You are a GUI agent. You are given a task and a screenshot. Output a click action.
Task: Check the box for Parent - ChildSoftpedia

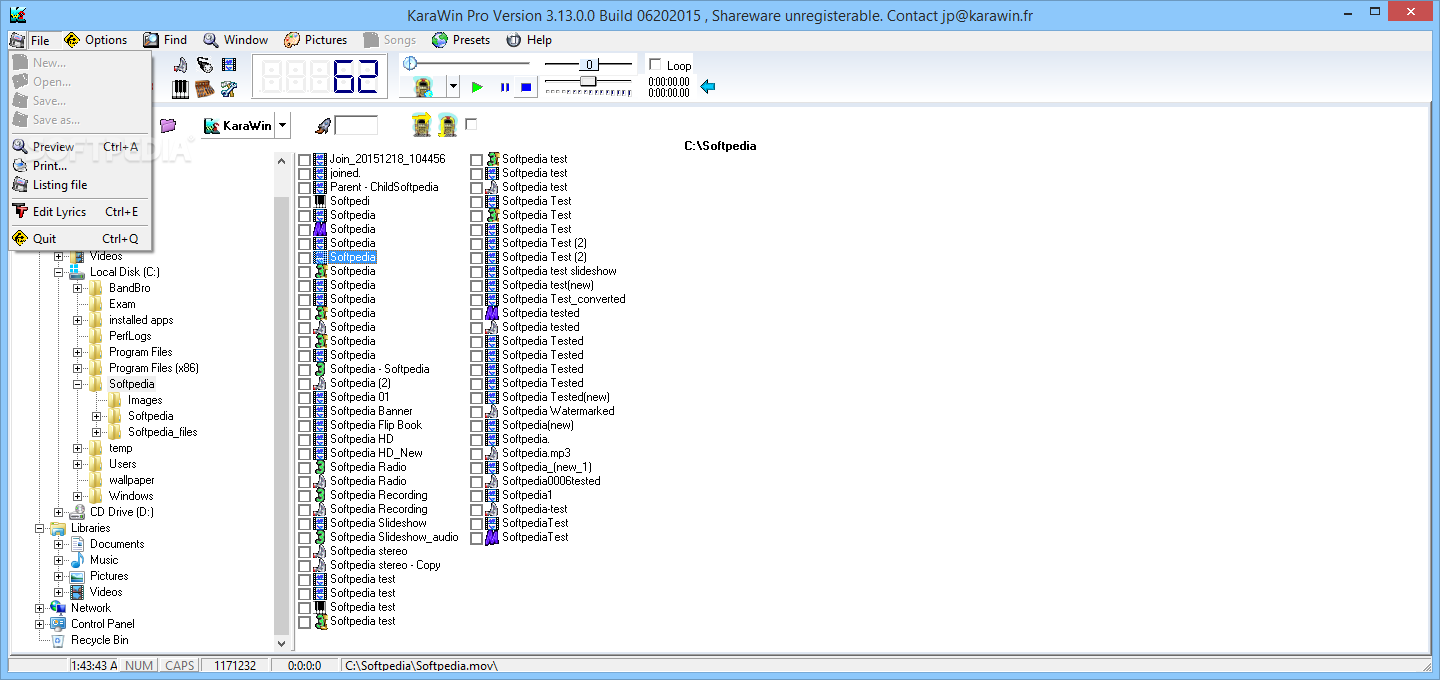(304, 188)
